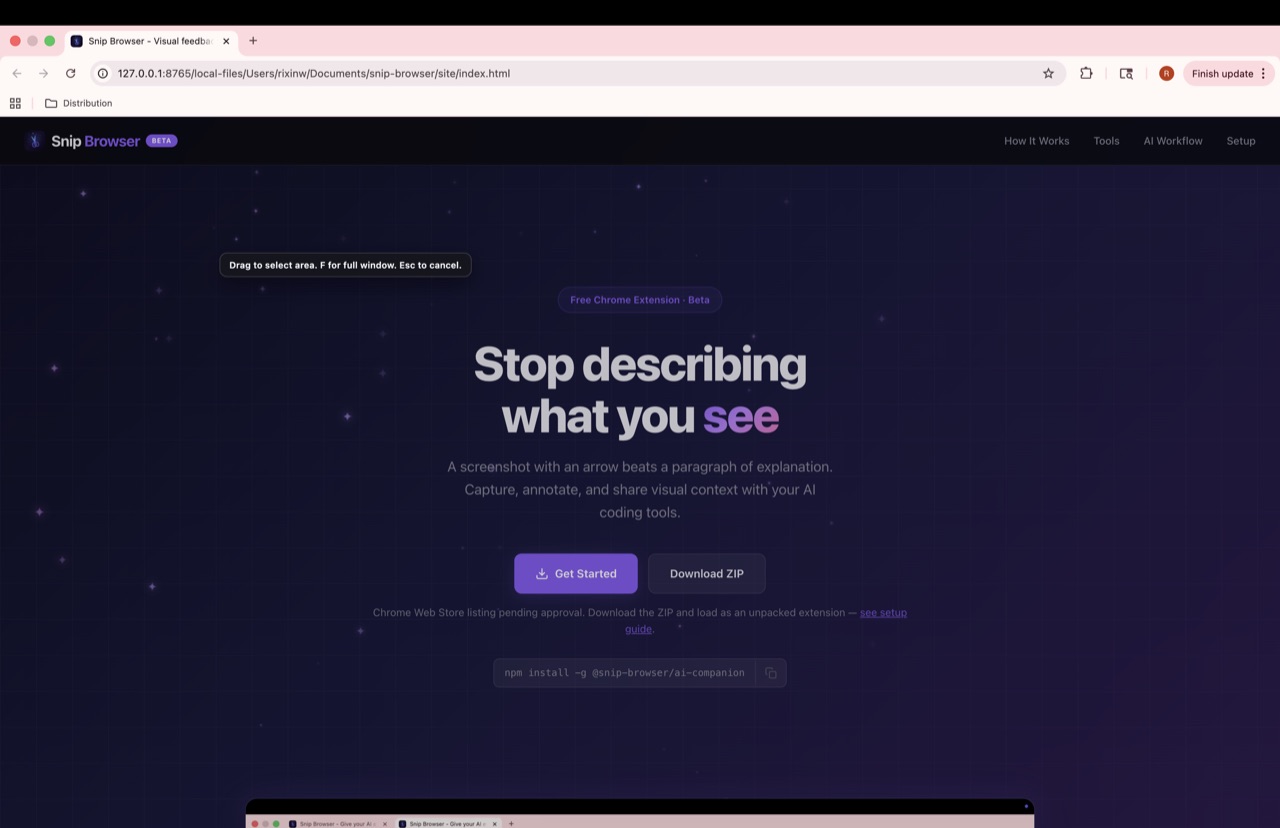Viewport: 1280px width, 828px height.
Task: Open the AI Workflow nav link
Action: coord(1173,141)
